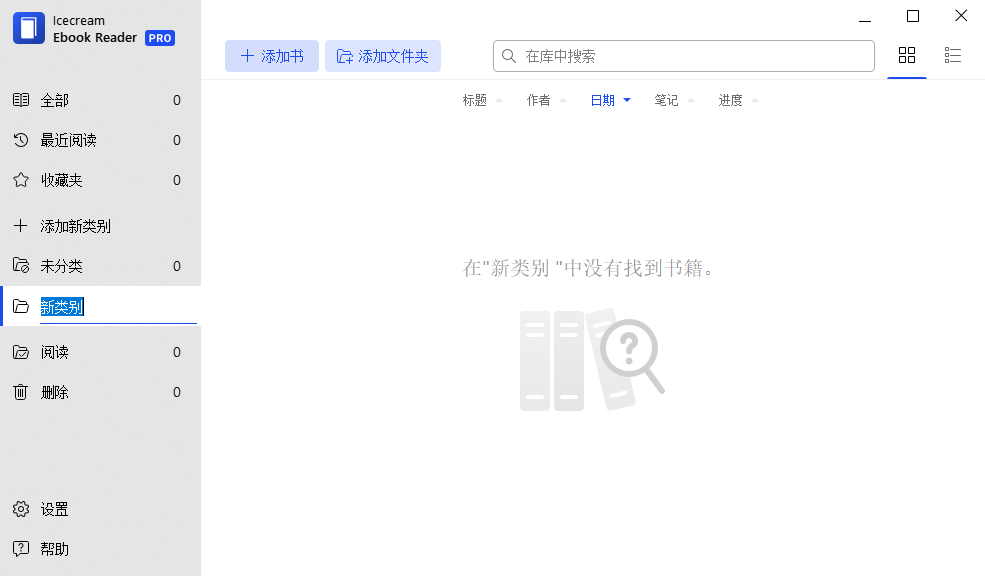Screen dimensions: 985x576
Task: Click the 添加文件夹 add folder button
Action: (x=385, y=56)
